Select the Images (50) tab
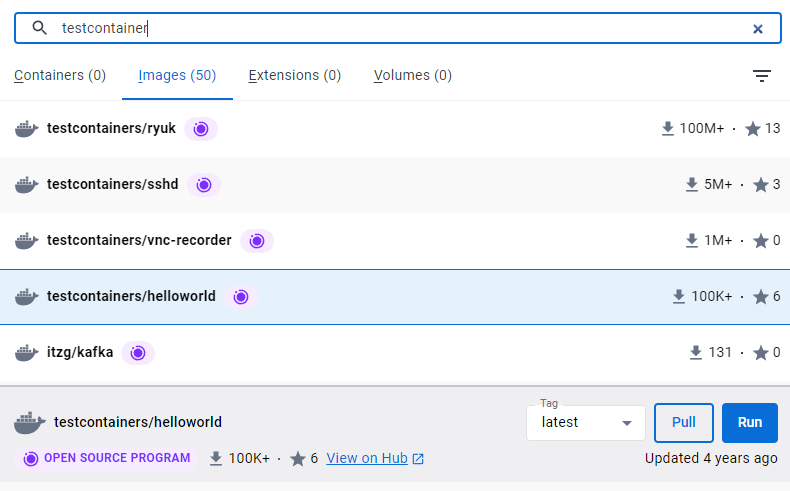The image size is (790, 491). click(x=177, y=75)
